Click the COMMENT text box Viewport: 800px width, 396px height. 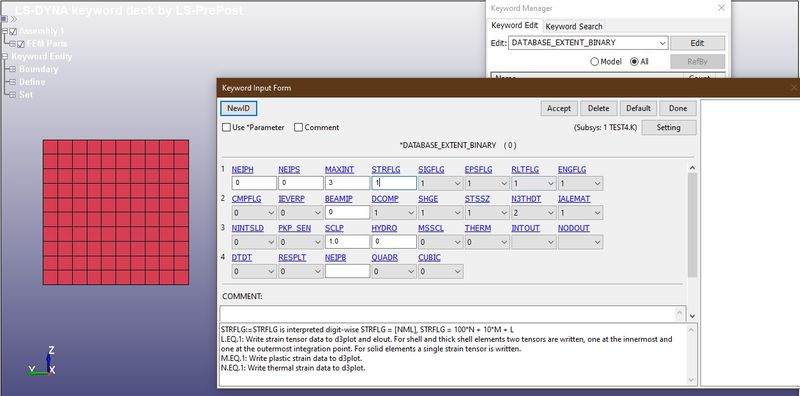[x=453, y=313]
